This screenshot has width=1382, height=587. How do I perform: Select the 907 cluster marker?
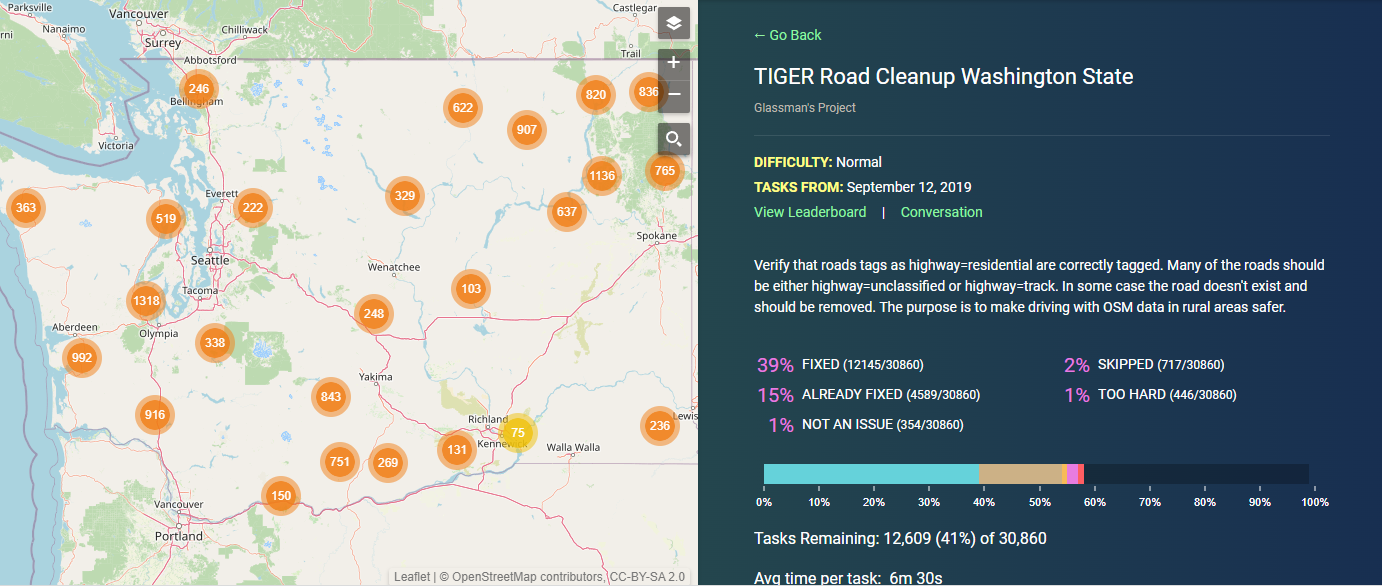click(527, 130)
